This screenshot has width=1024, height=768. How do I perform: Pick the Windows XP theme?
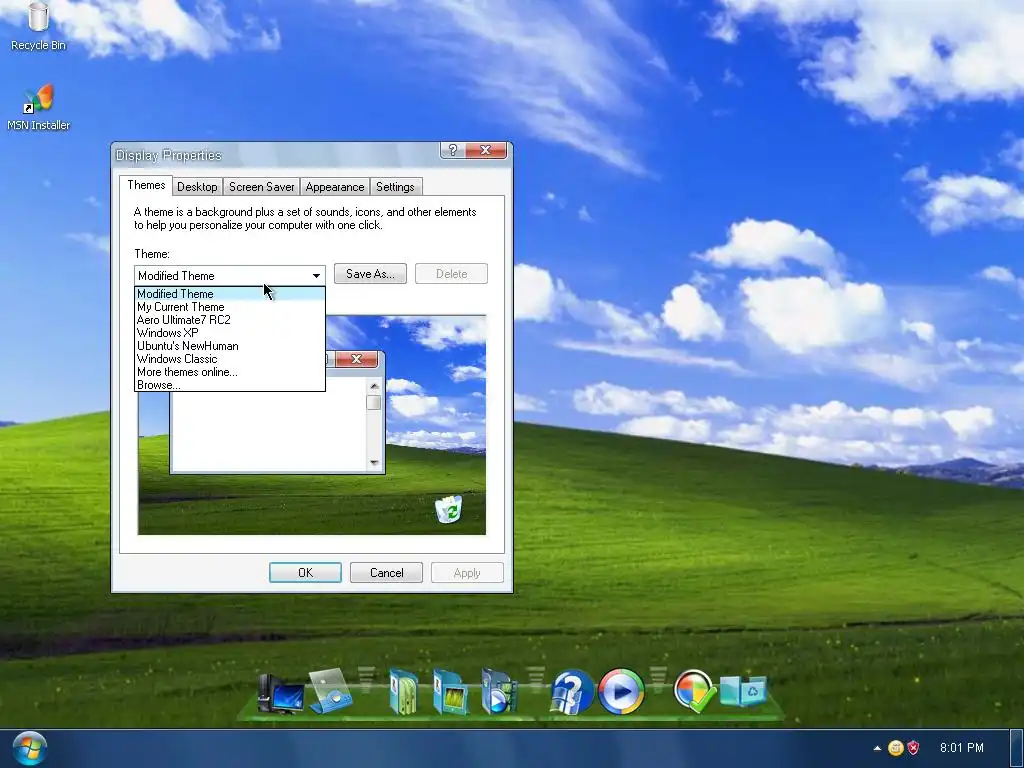230,333
